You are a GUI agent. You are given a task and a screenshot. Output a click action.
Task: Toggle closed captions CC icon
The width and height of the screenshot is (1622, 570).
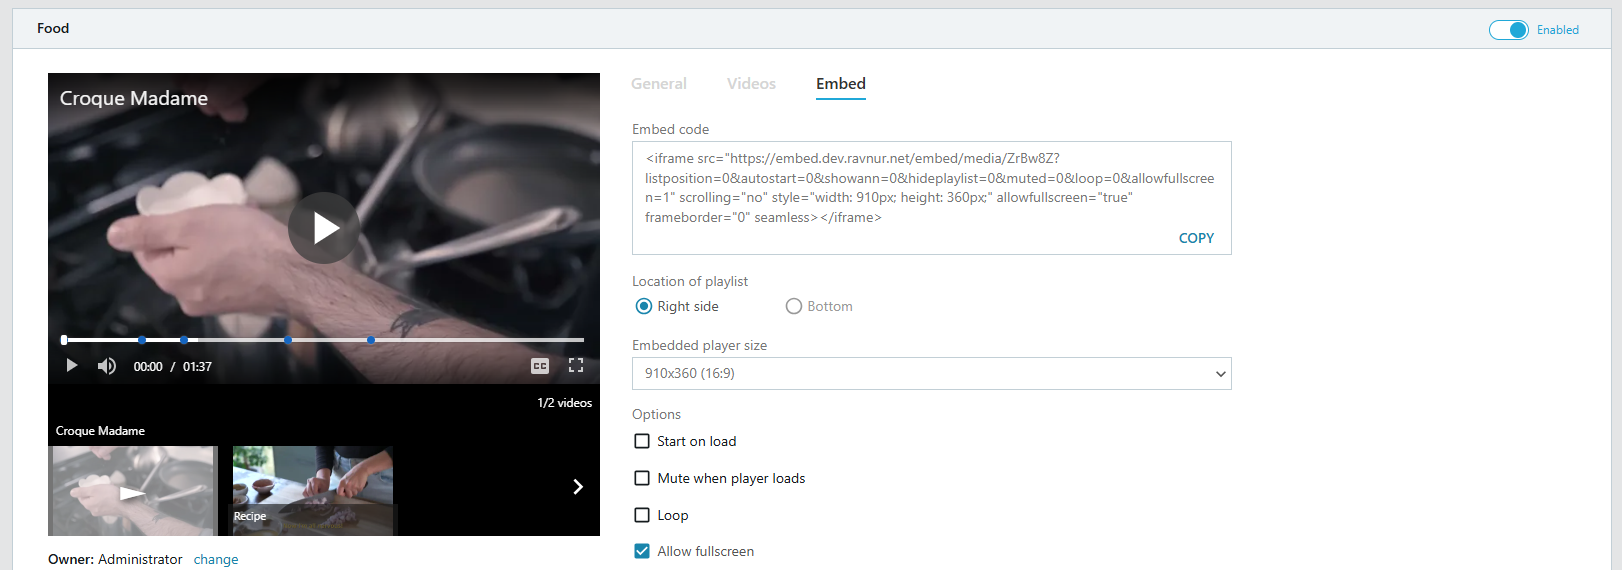(x=540, y=366)
